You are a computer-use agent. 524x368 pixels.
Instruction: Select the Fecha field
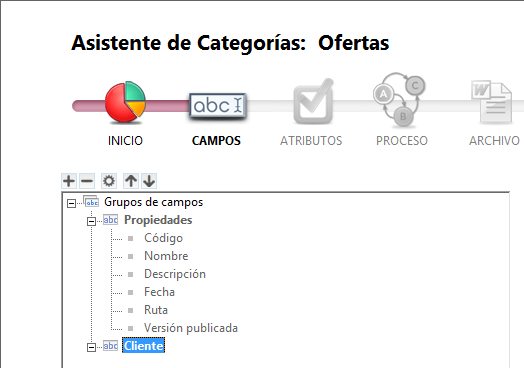coord(159,292)
